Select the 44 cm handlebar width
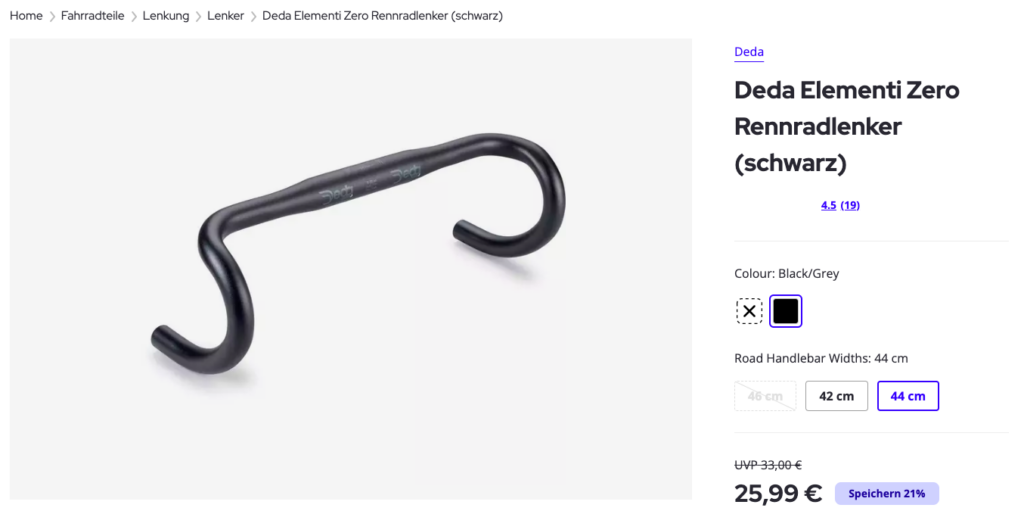1024x514 pixels. click(908, 396)
